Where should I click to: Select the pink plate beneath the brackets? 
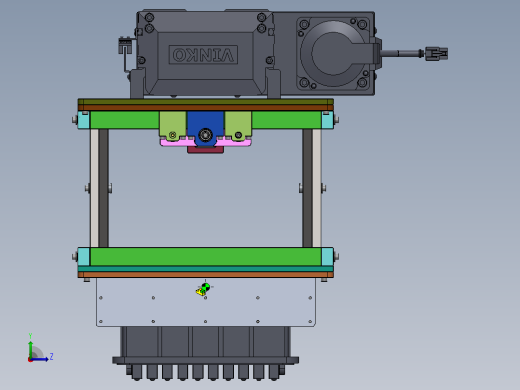[x=206, y=143]
